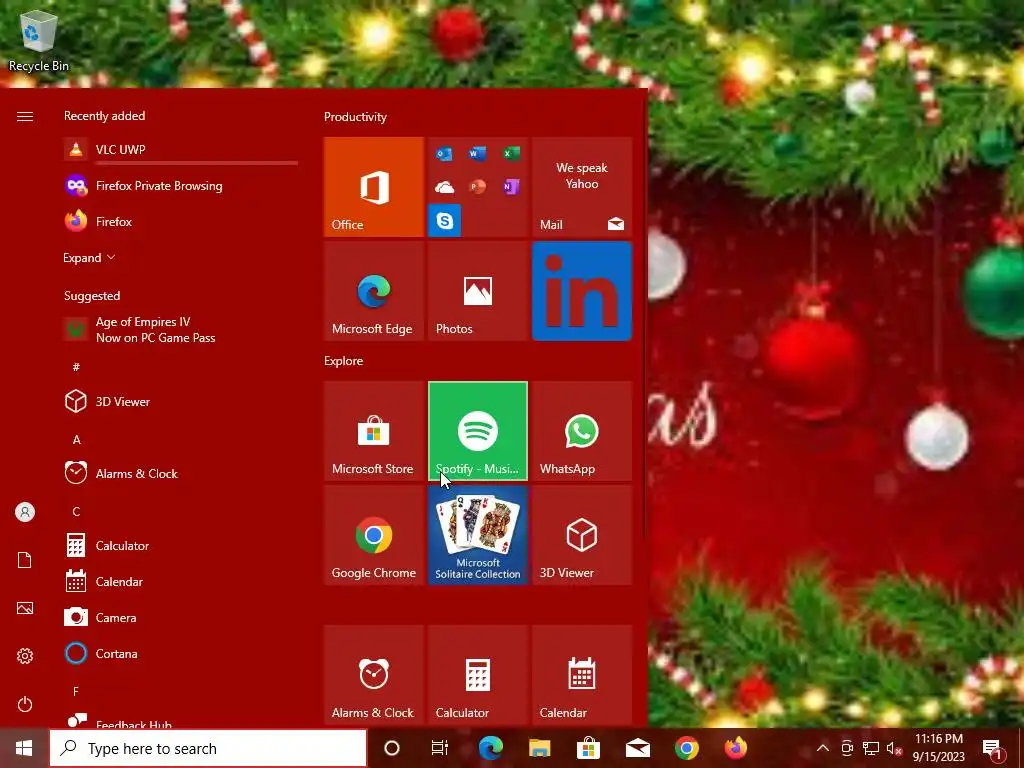Open the Calendar tile
Screen dimensions: 1024x768
pyautogui.click(x=582, y=675)
